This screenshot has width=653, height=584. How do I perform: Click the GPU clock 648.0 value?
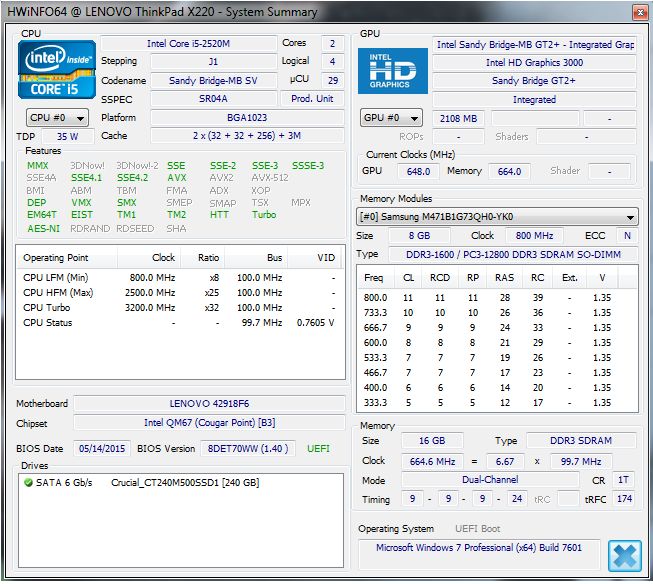coord(418,171)
